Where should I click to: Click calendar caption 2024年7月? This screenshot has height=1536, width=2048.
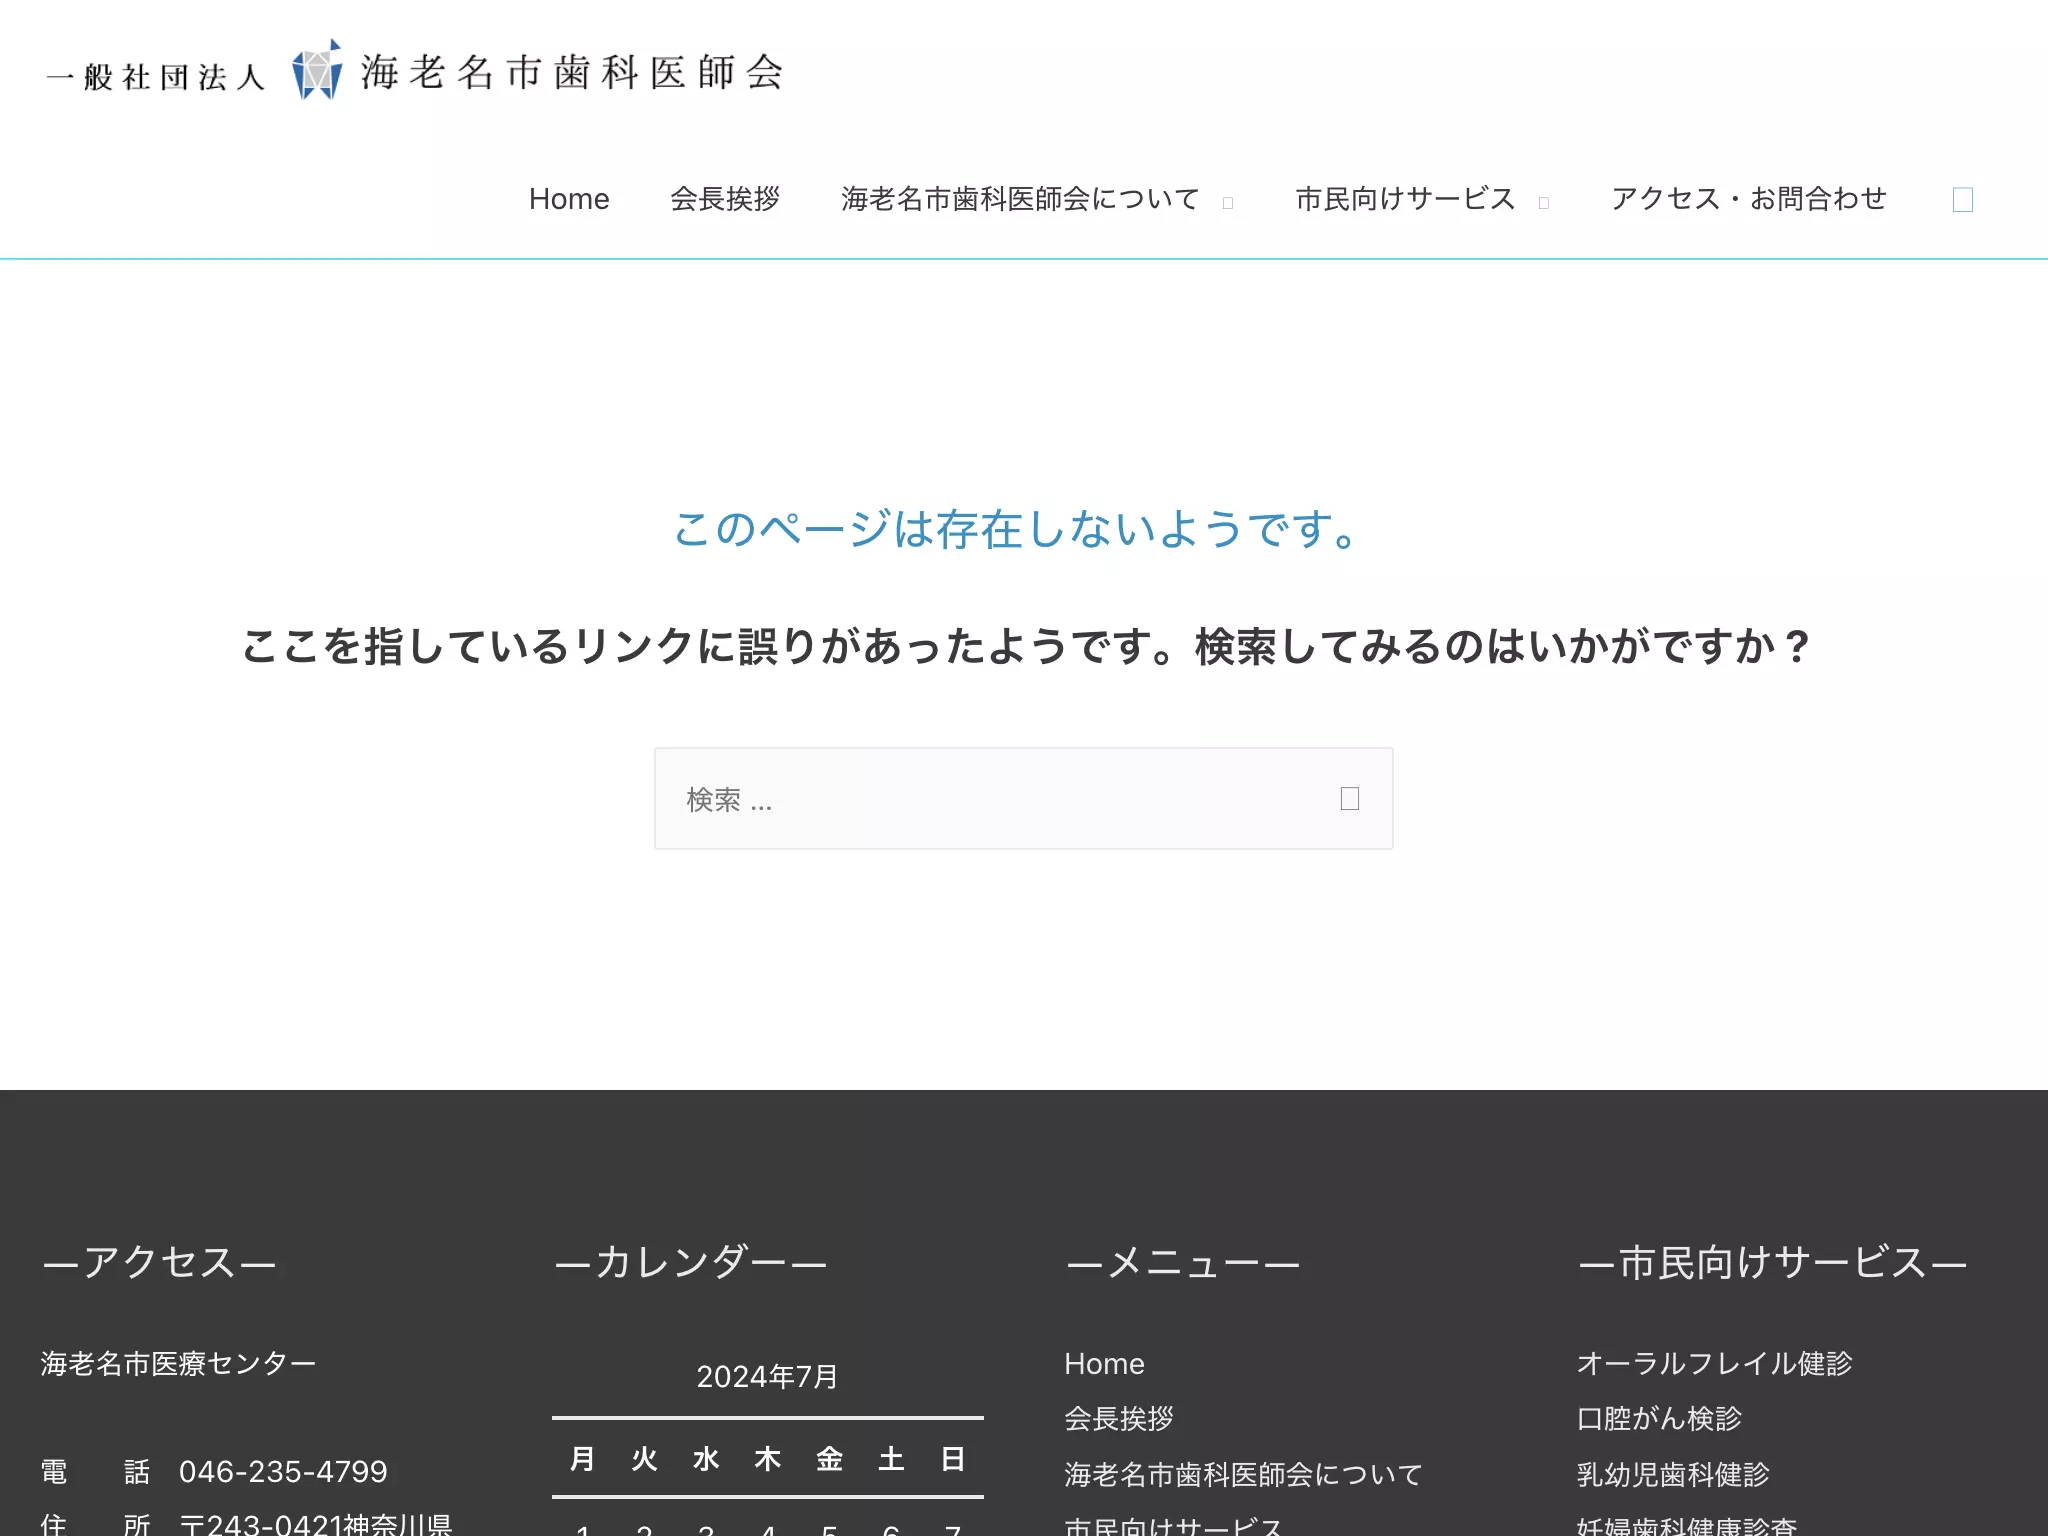point(767,1377)
